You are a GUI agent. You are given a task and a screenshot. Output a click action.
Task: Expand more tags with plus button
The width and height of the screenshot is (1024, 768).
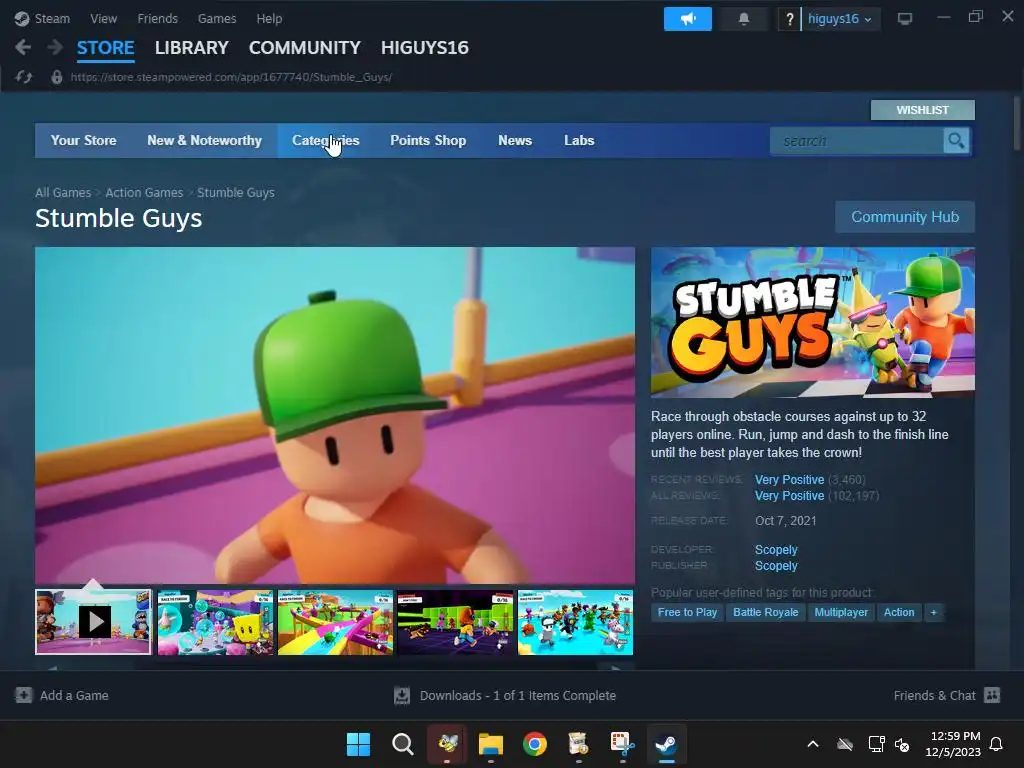(x=934, y=613)
